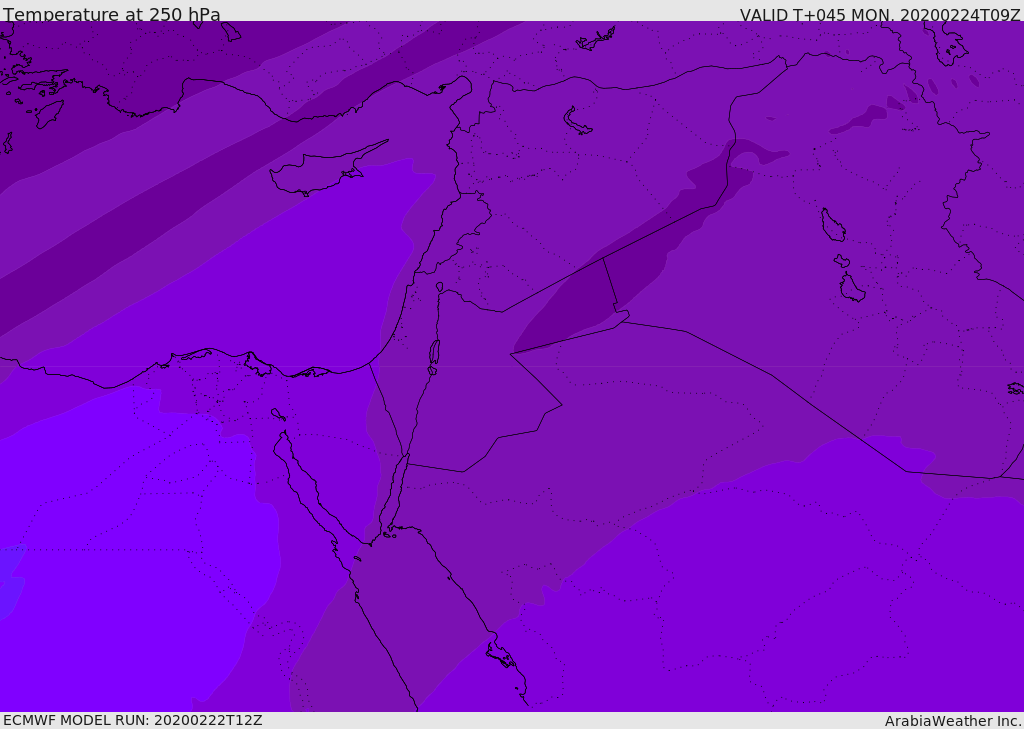
Task: Click Lake Assad in northern Syria
Action: tap(578, 121)
